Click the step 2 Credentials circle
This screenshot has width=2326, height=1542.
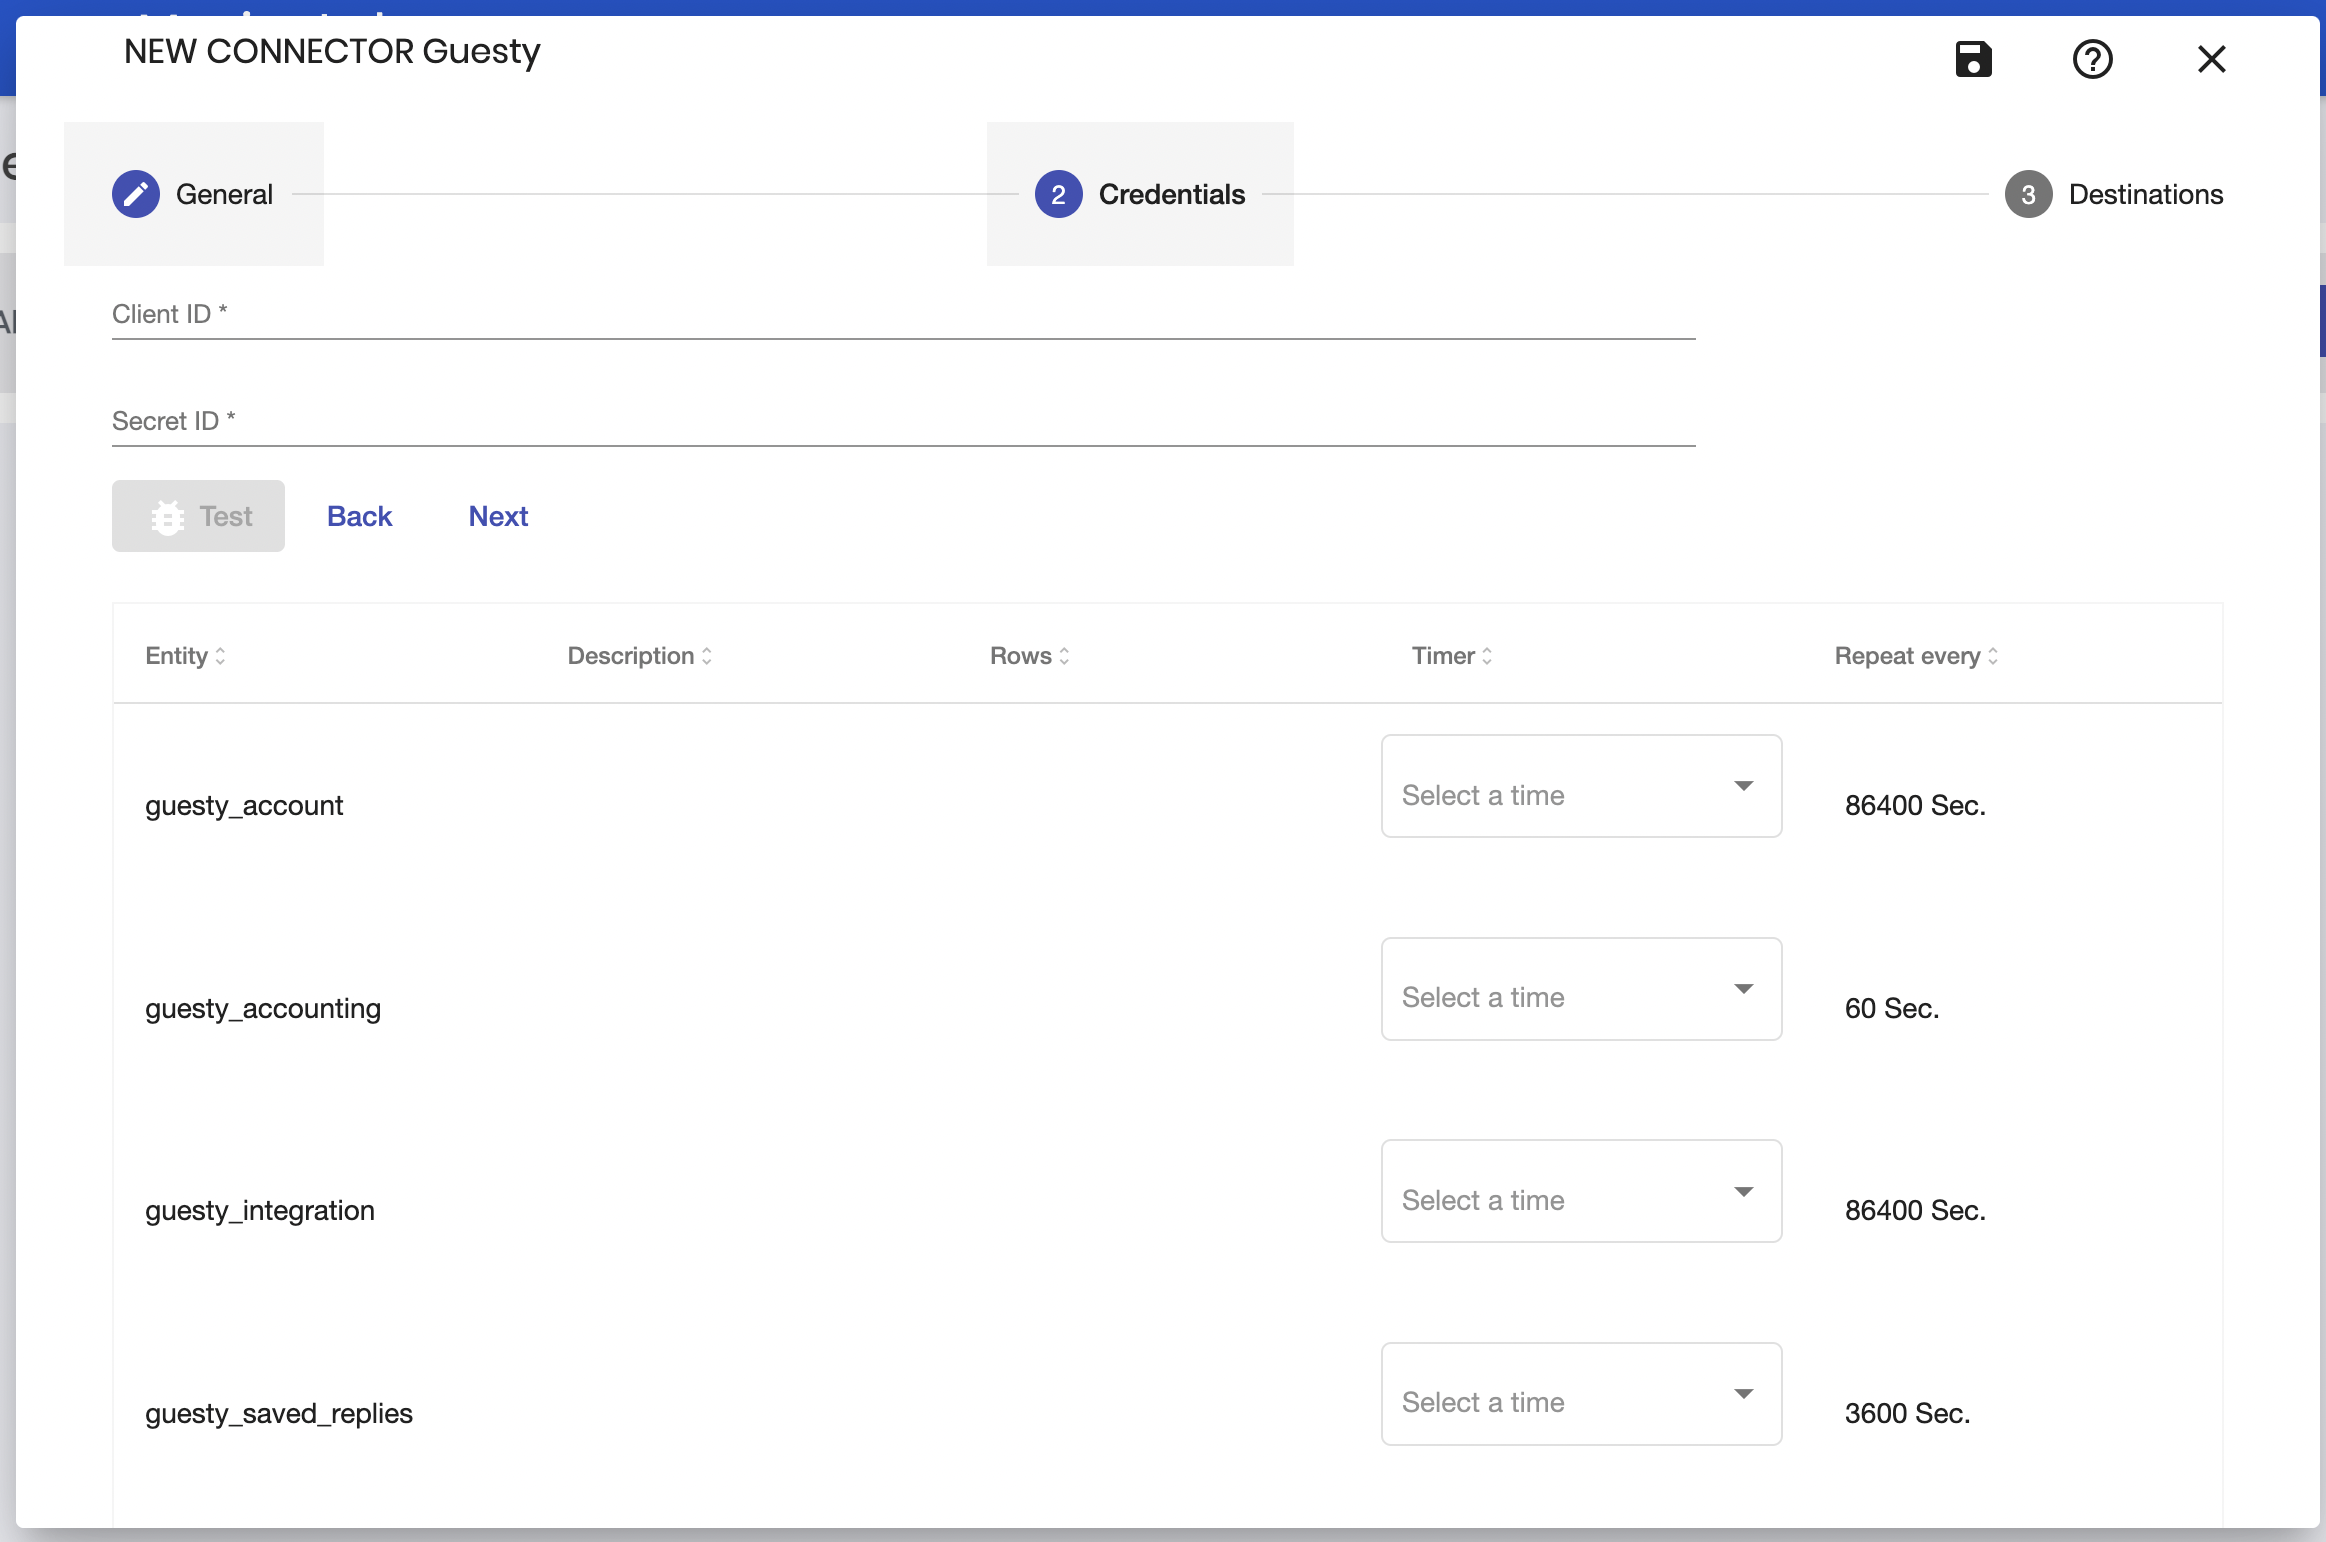[1058, 194]
